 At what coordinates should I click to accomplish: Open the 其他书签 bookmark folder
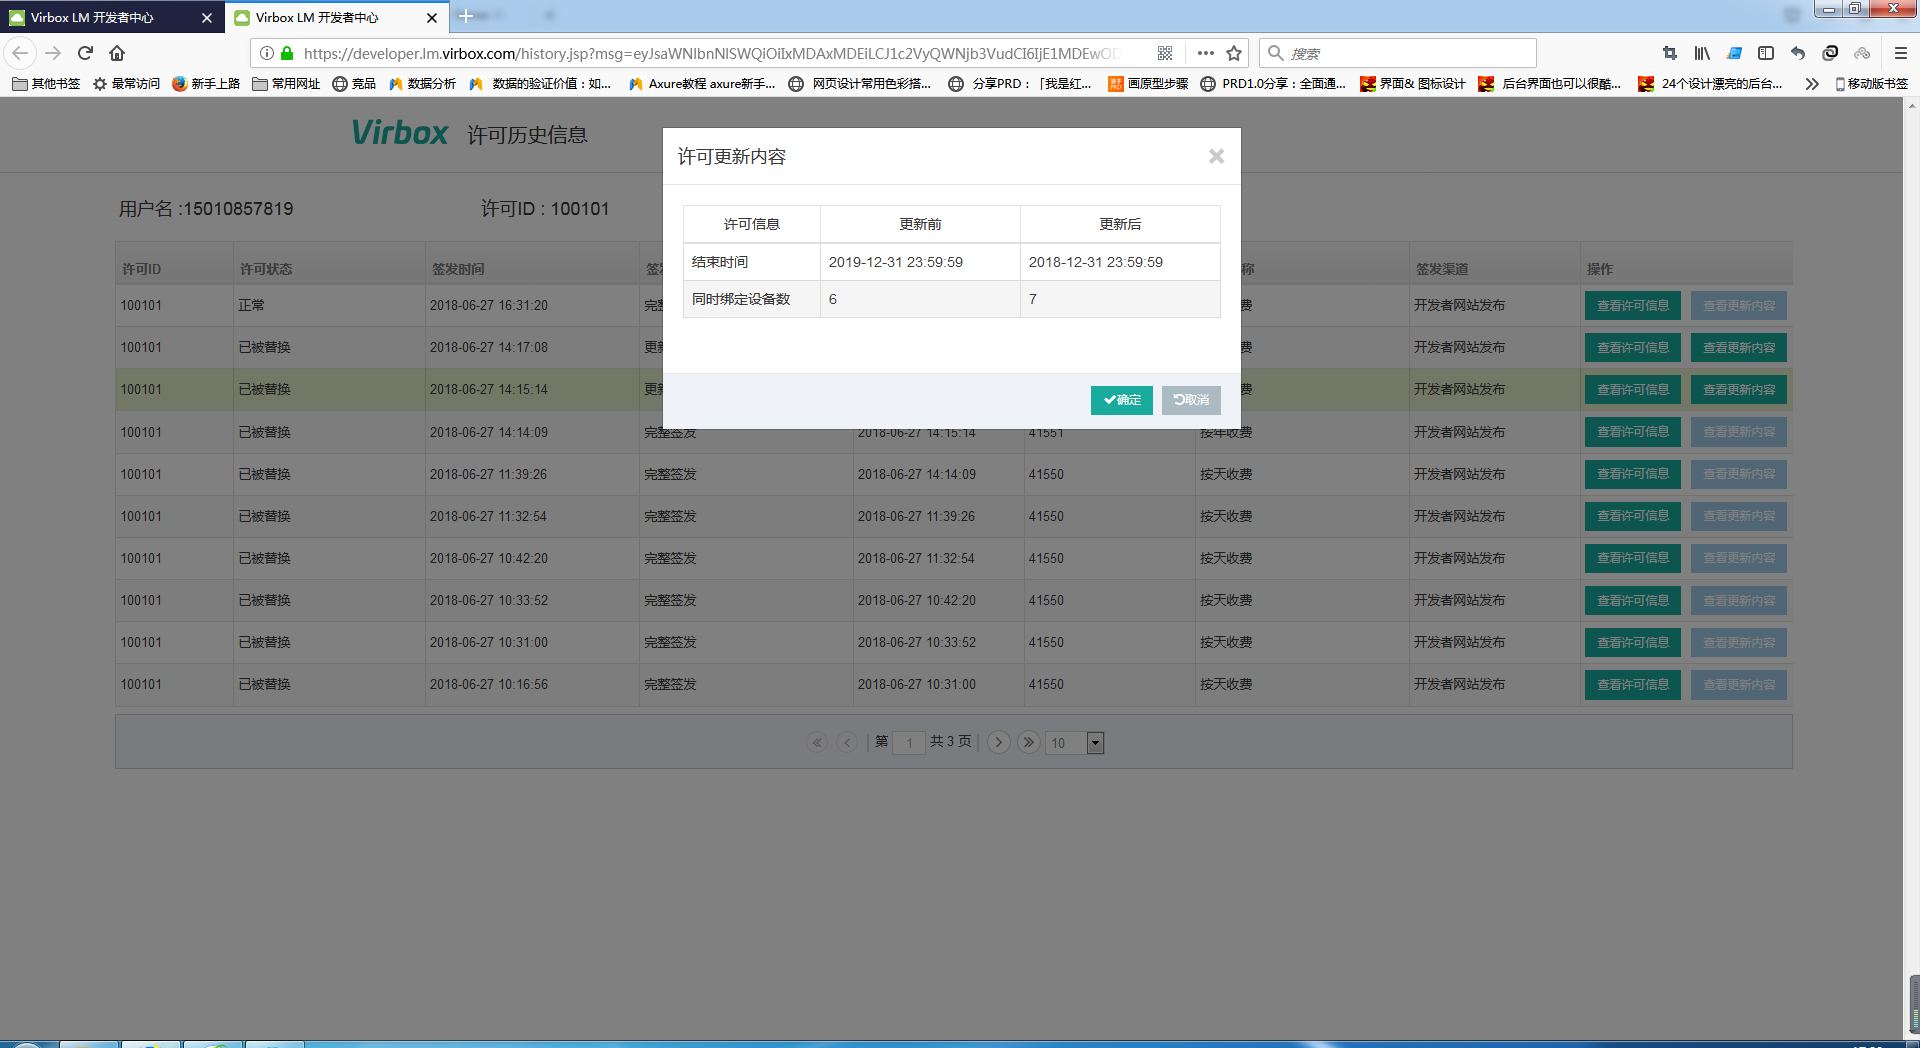(46, 84)
